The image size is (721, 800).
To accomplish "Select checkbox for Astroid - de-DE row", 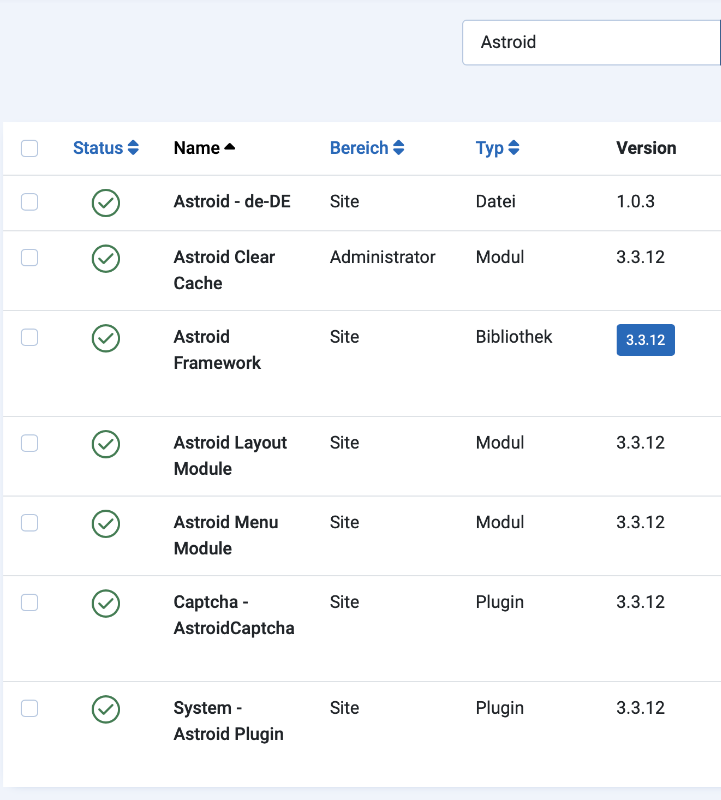I will 30,202.
